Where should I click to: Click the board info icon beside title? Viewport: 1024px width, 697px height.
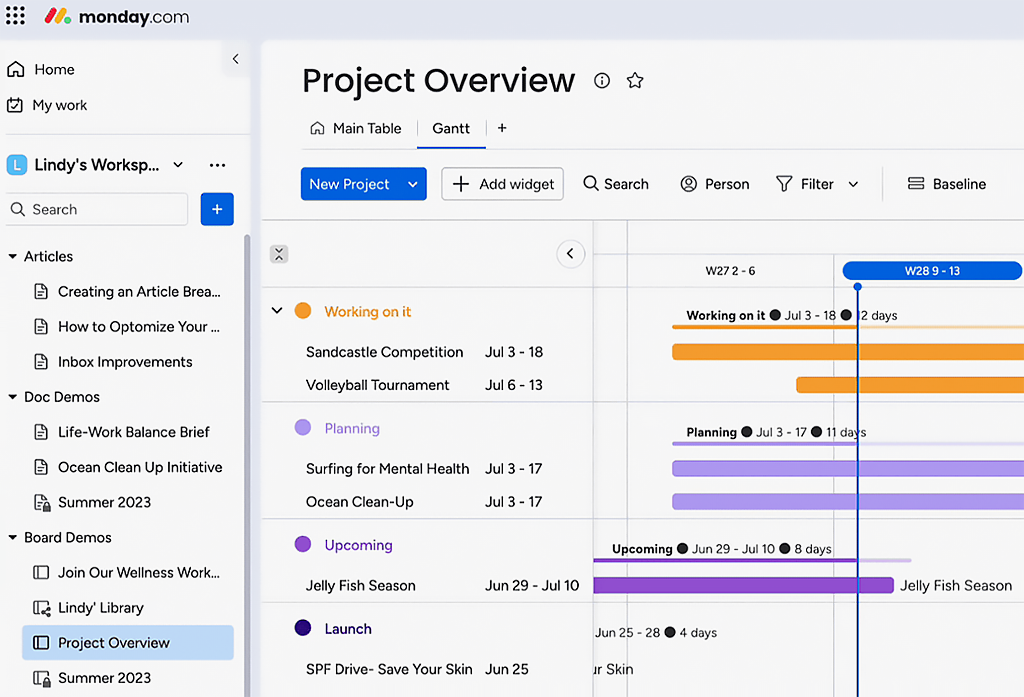click(x=602, y=81)
